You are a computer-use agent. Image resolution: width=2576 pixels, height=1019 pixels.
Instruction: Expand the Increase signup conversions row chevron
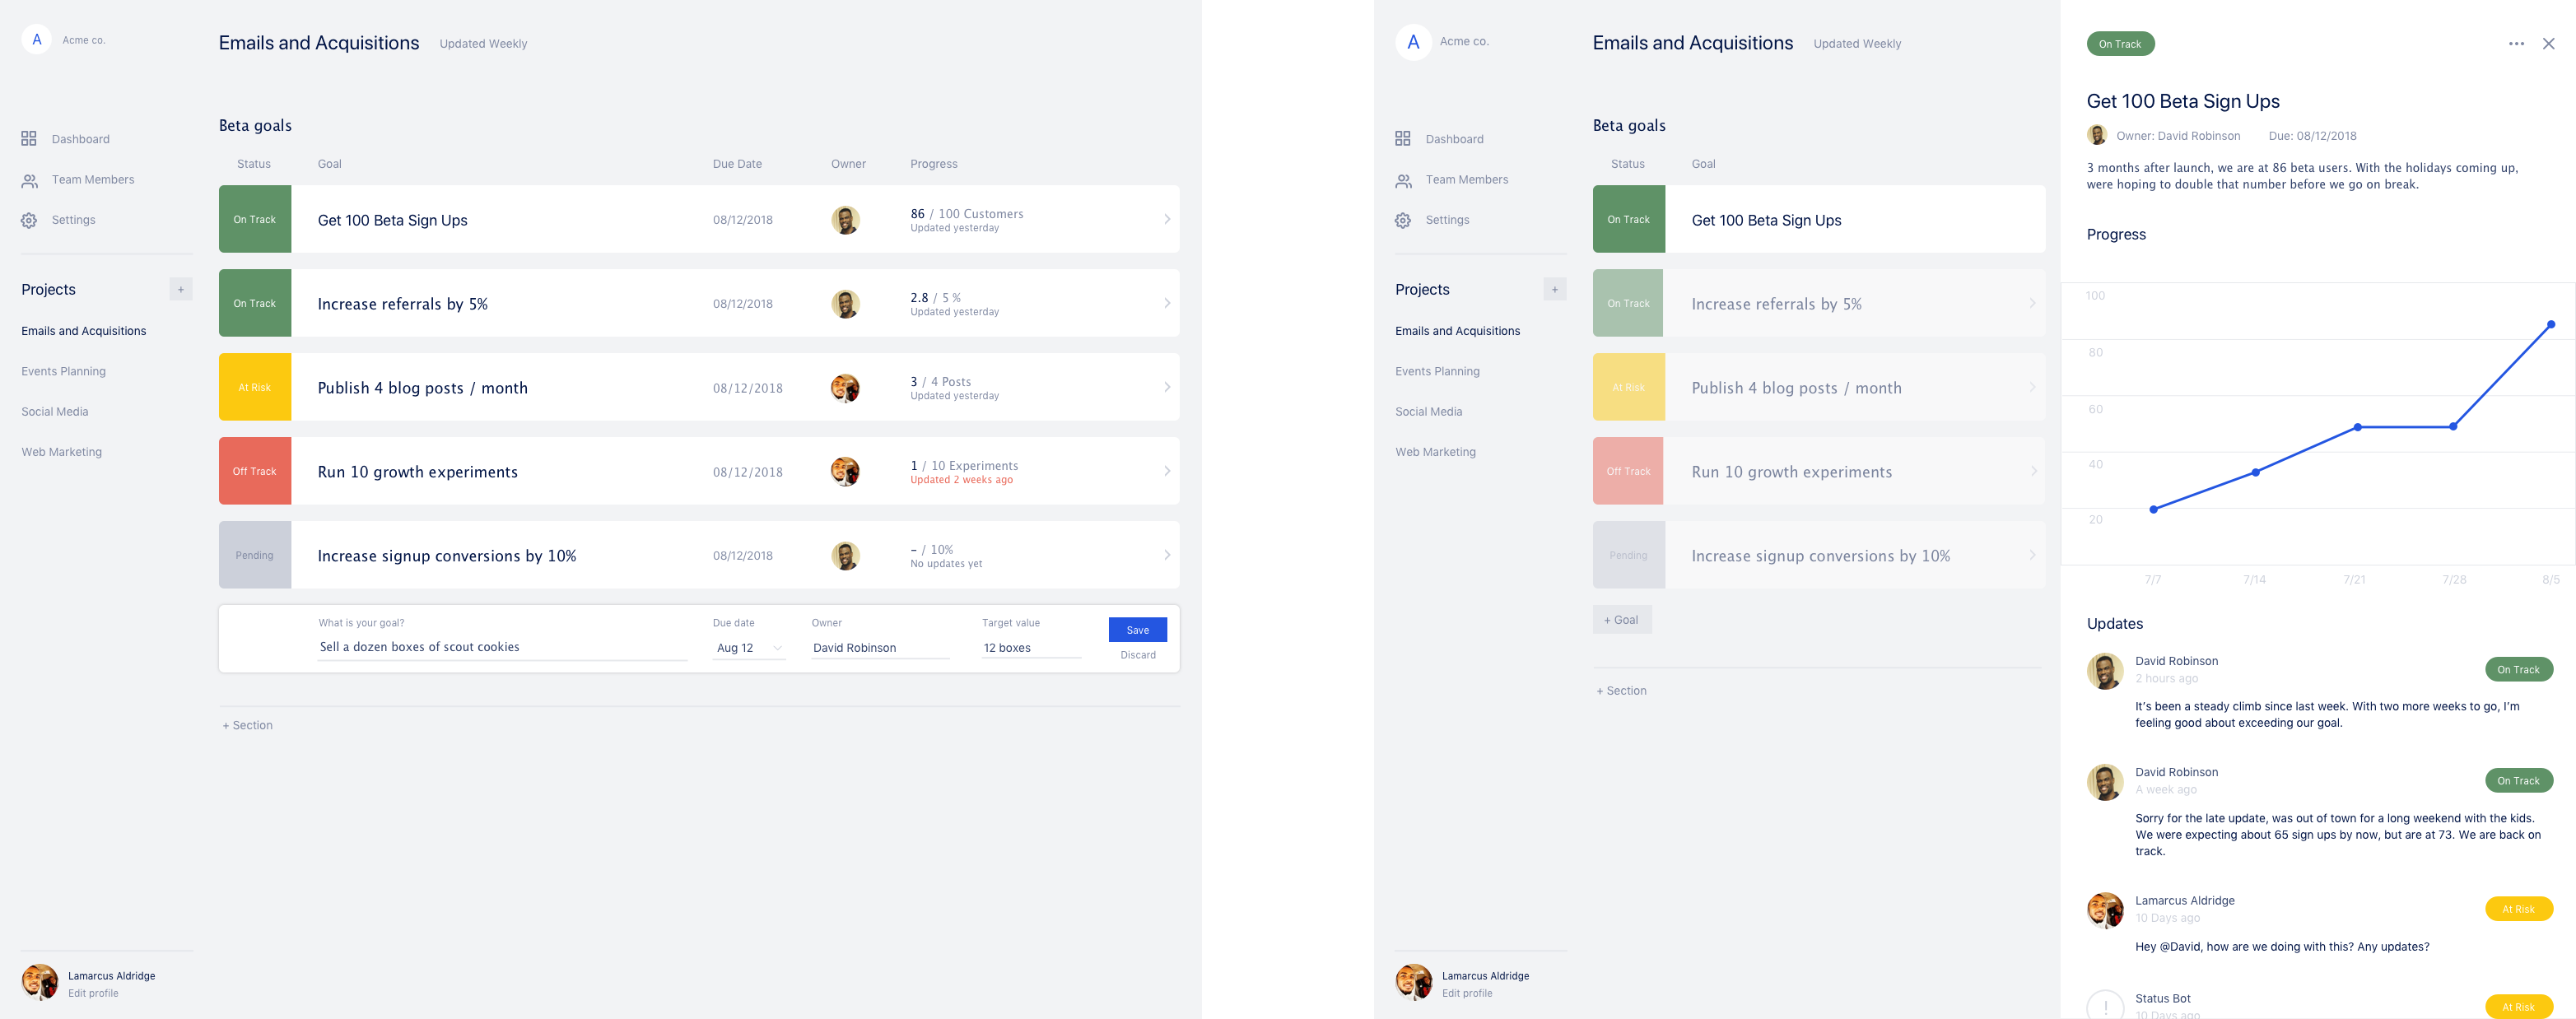(x=1166, y=555)
